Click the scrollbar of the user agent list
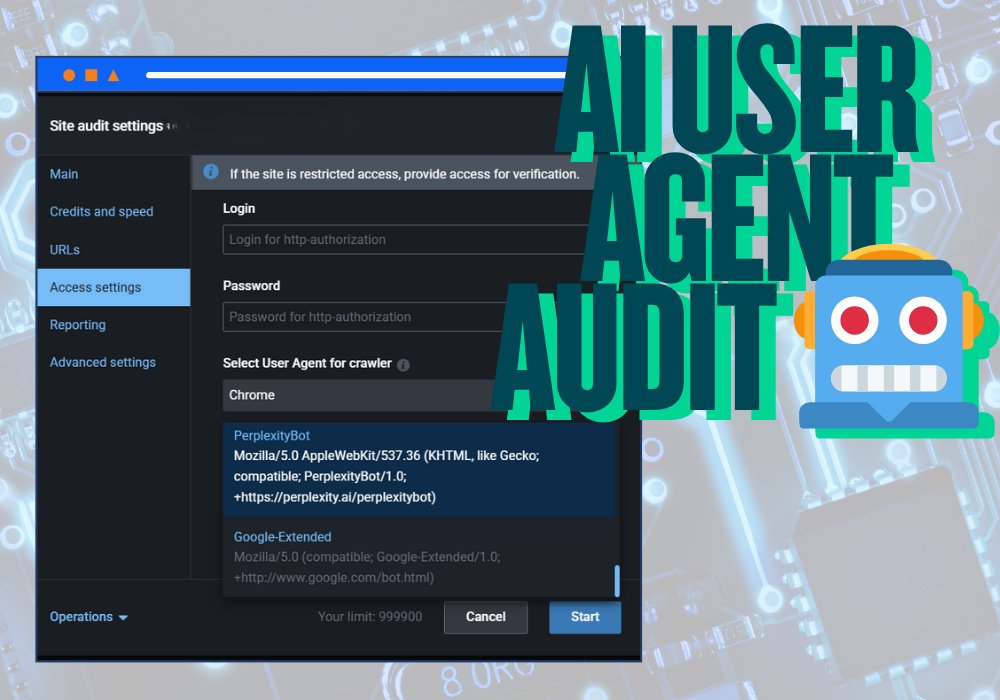This screenshot has width=1000, height=700. pyautogui.click(x=616, y=580)
